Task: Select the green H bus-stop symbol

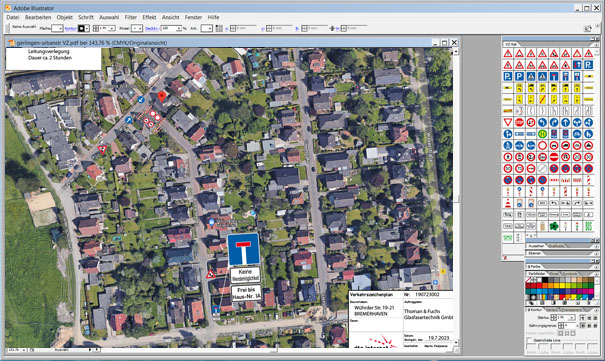Action: coord(542,134)
